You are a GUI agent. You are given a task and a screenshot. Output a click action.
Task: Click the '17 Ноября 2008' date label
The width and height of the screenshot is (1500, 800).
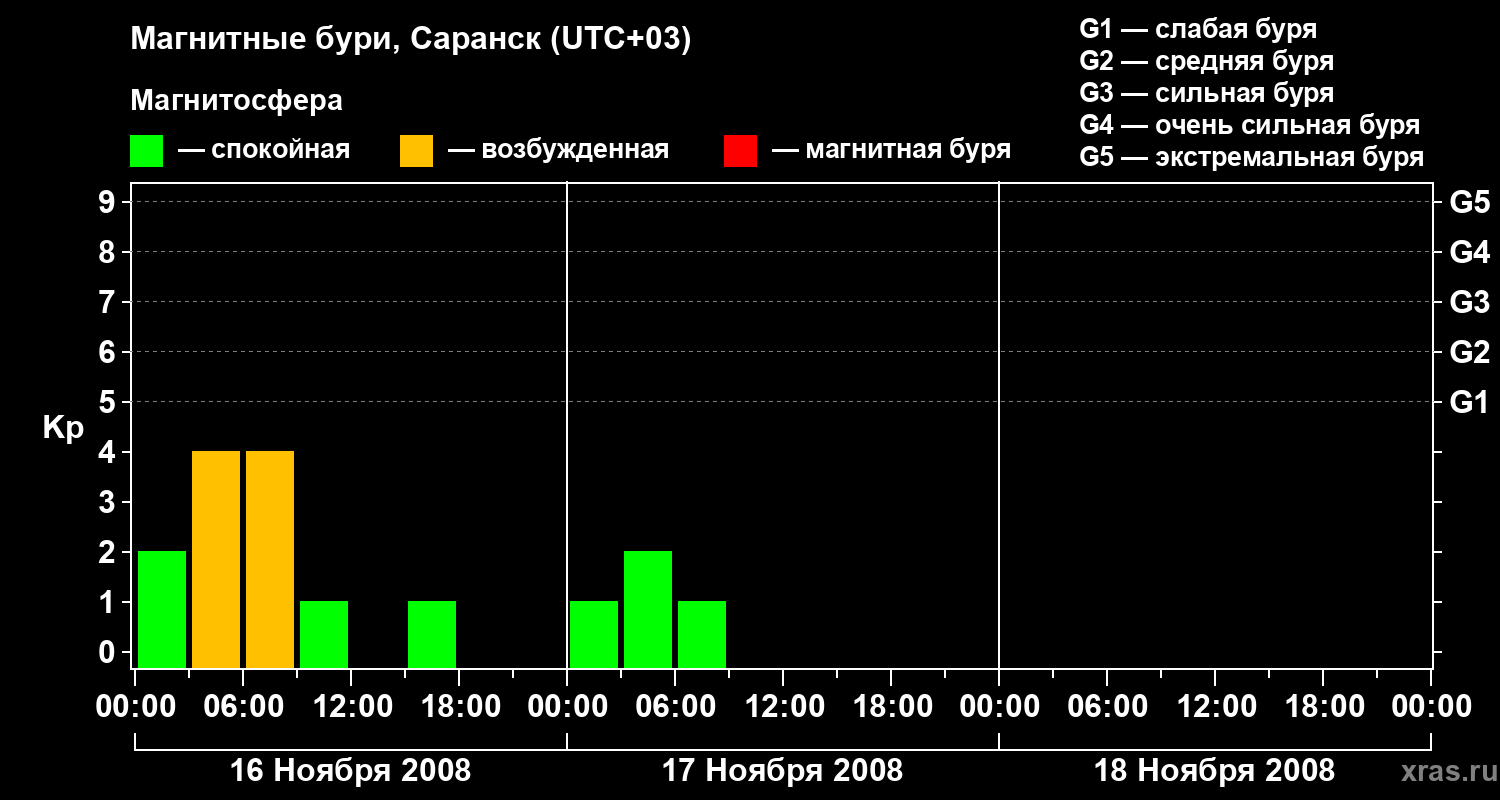[782, 771]
